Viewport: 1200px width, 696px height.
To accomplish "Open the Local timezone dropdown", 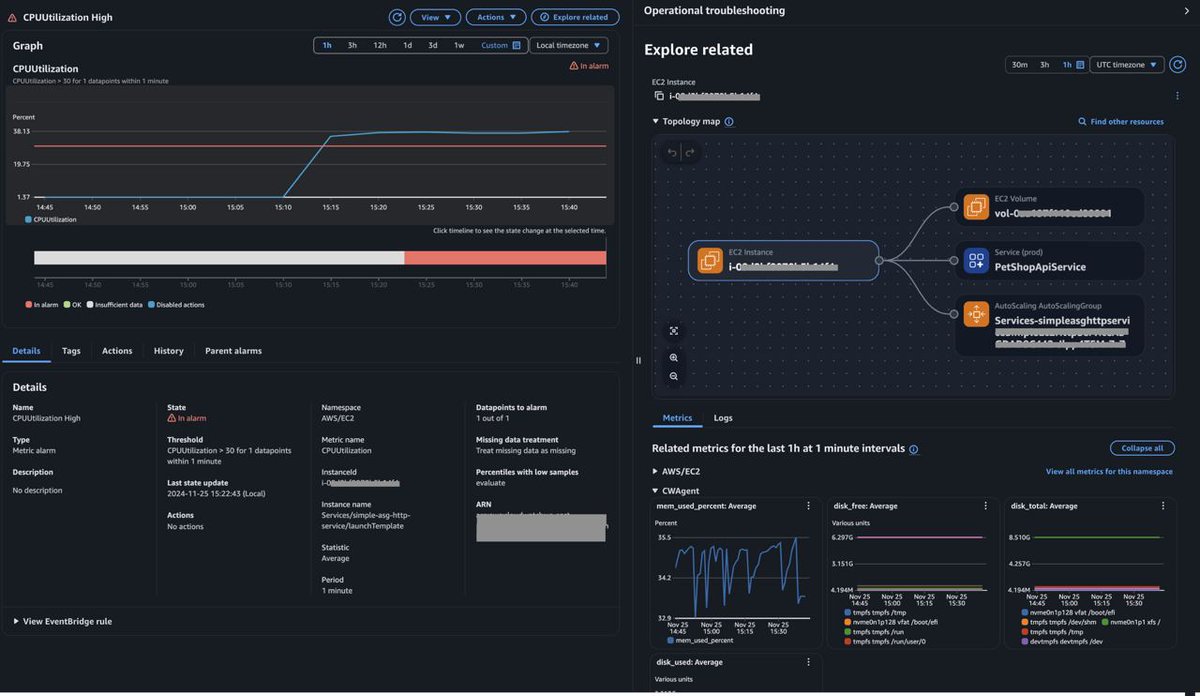I will [x=569, y=45].
